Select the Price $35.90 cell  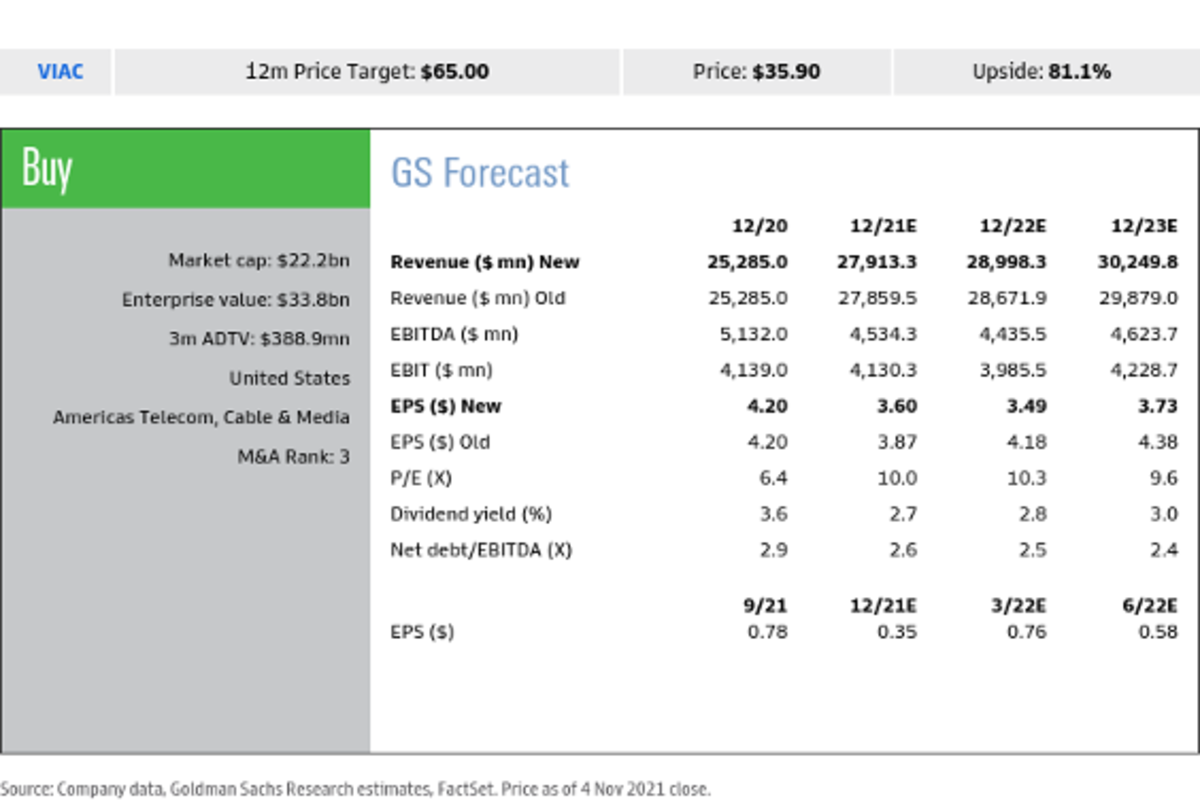(756, 72)
